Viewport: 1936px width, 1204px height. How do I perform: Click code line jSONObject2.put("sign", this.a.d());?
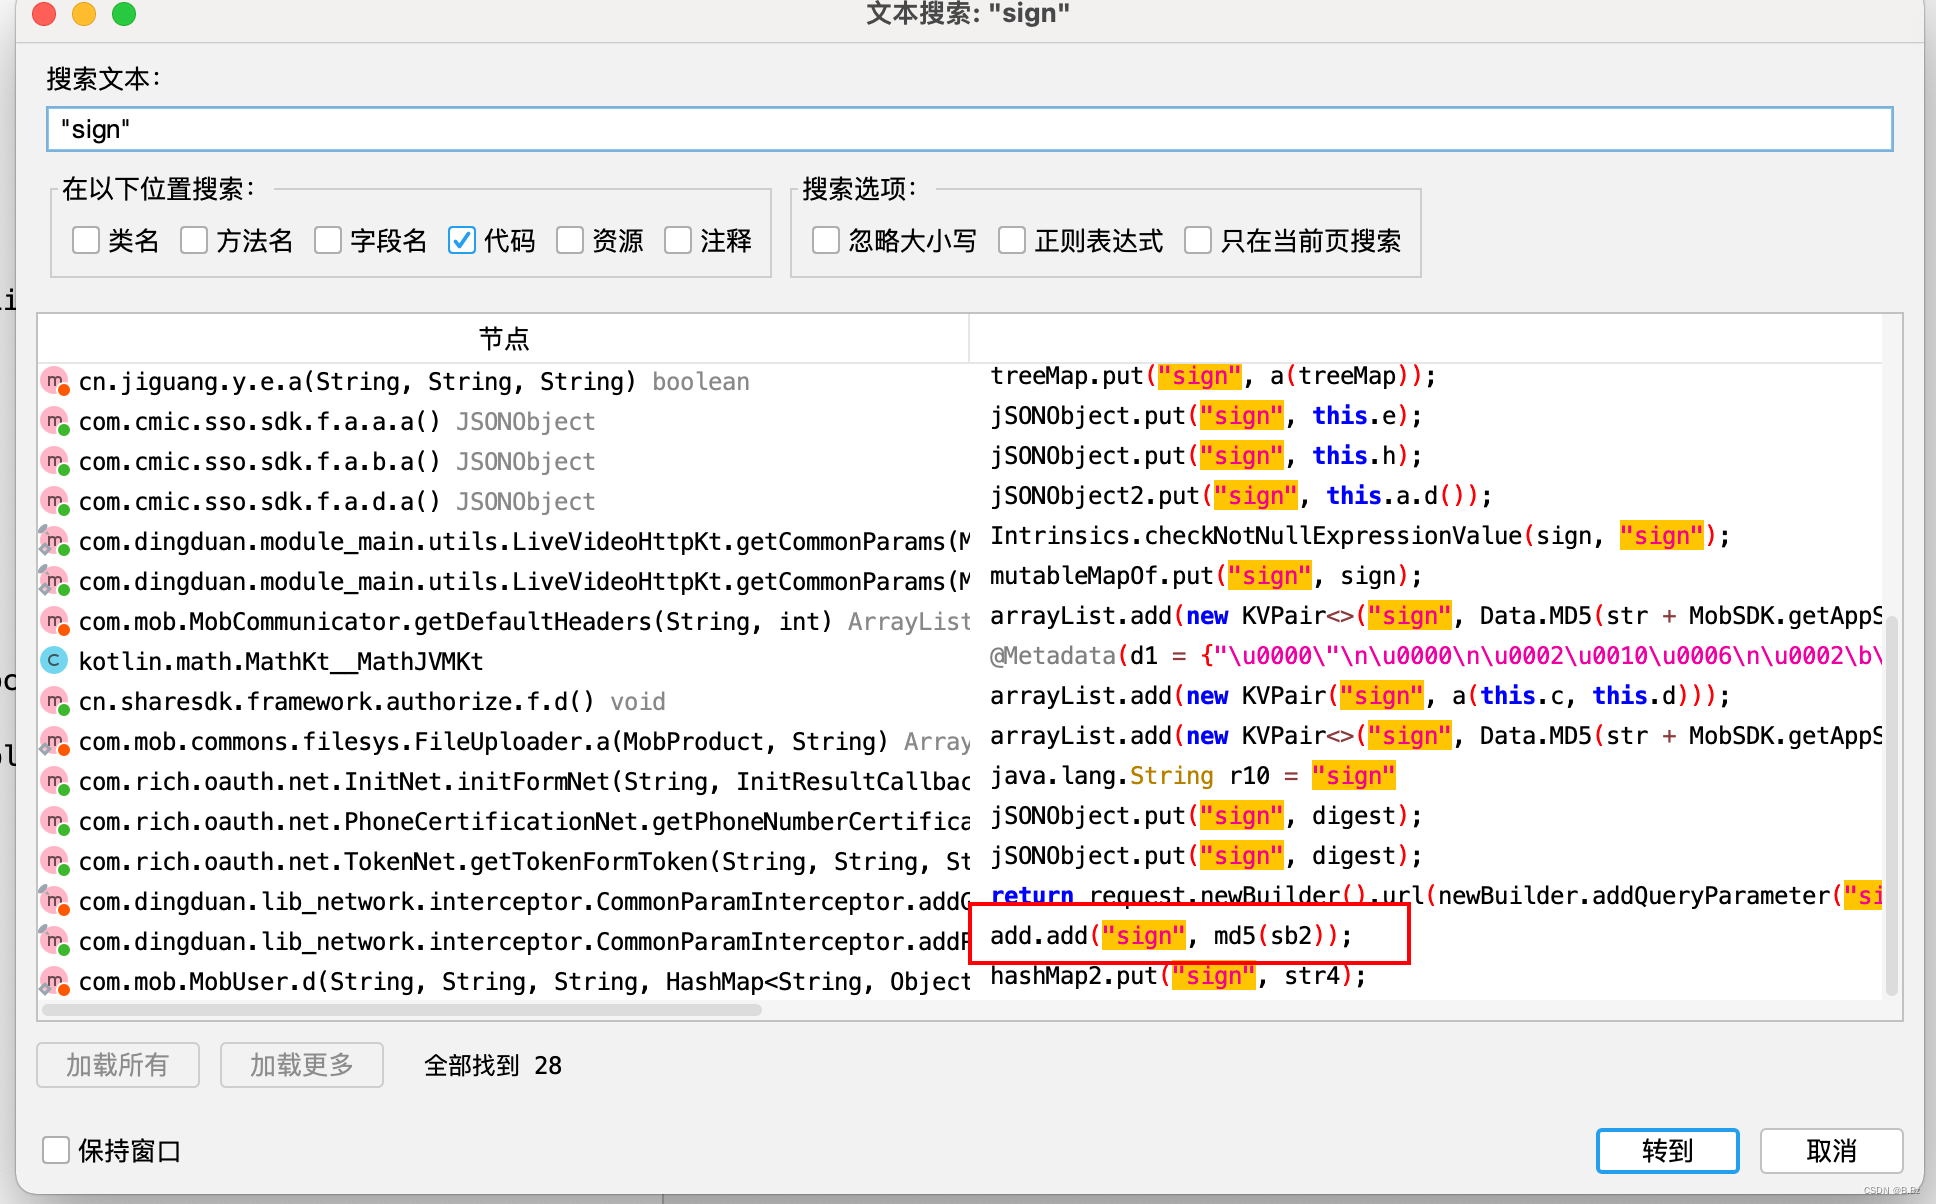coord(1241,496)
